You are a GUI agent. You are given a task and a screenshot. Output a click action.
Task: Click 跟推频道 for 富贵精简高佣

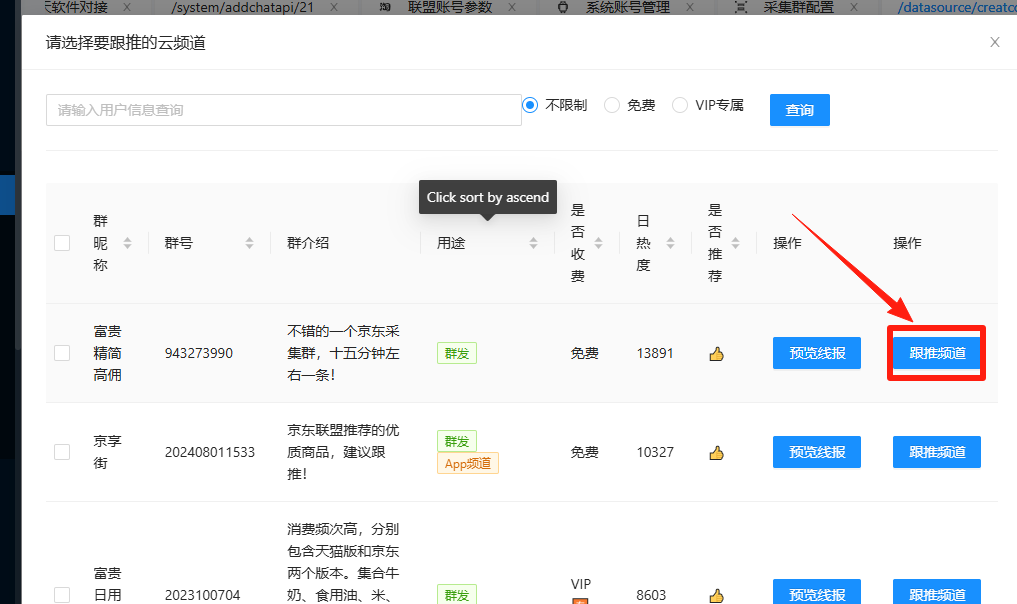937,353
